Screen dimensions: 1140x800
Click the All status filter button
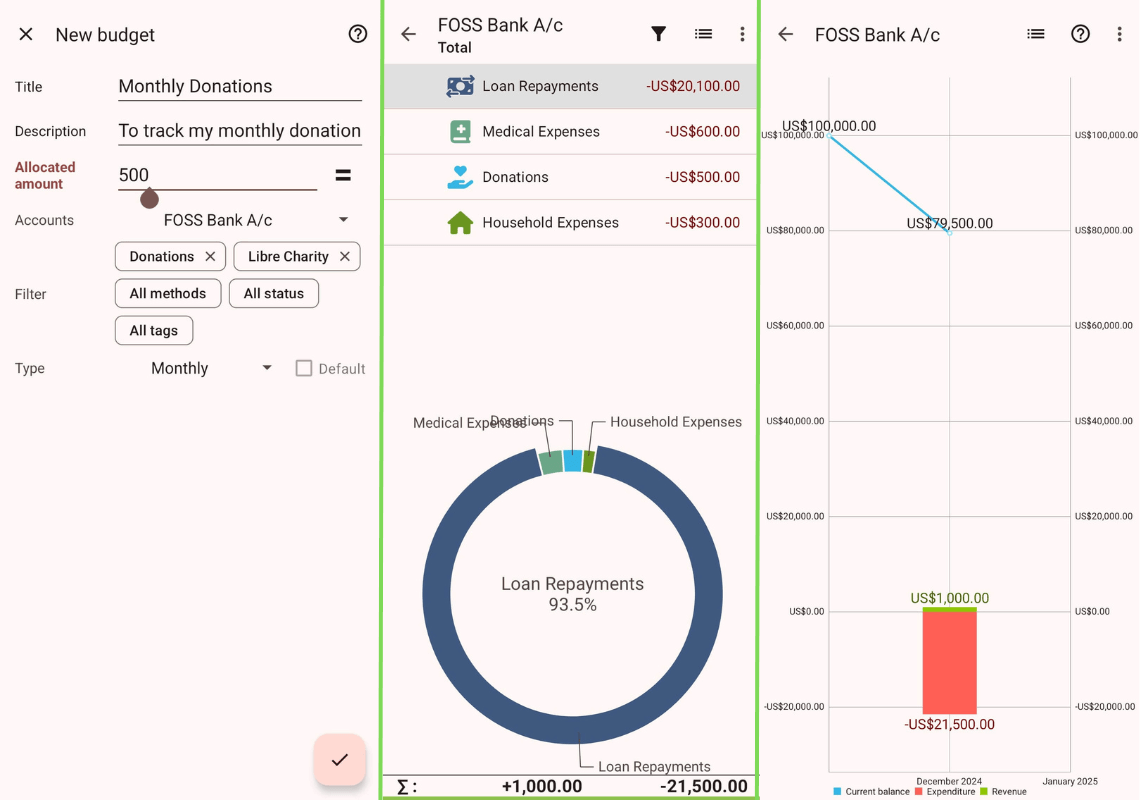point(273,293)
